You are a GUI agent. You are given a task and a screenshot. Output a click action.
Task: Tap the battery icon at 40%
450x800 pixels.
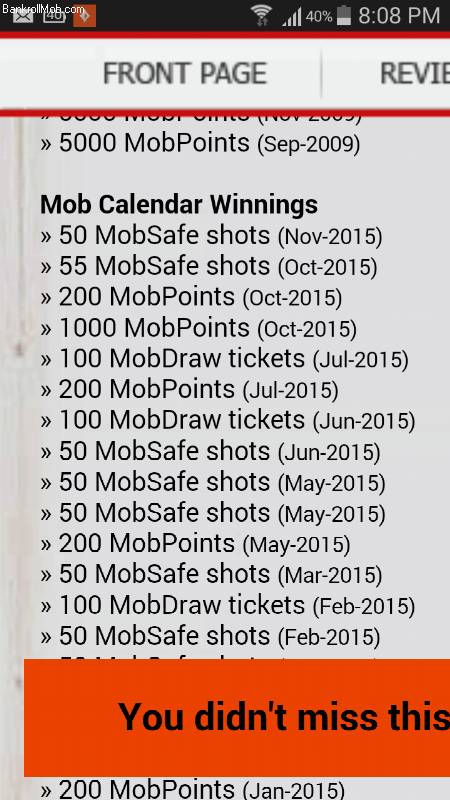coord(344,15)
